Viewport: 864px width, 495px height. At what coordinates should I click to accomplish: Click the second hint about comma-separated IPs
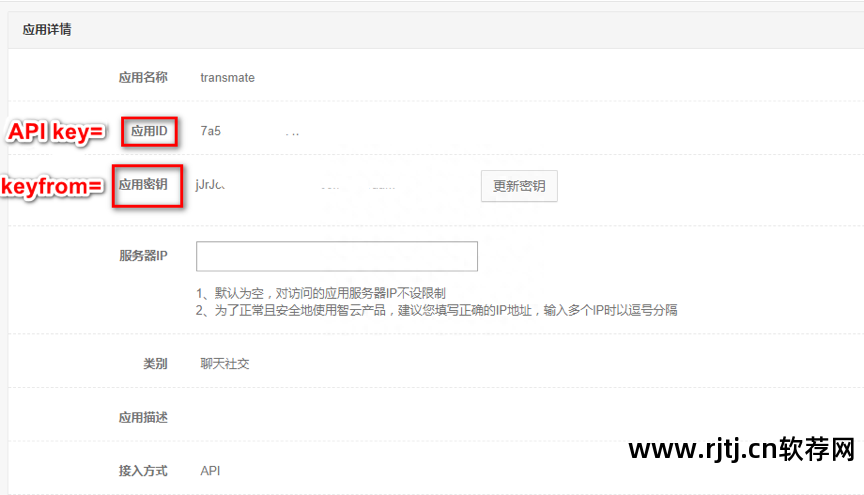[x=436, y=310]
